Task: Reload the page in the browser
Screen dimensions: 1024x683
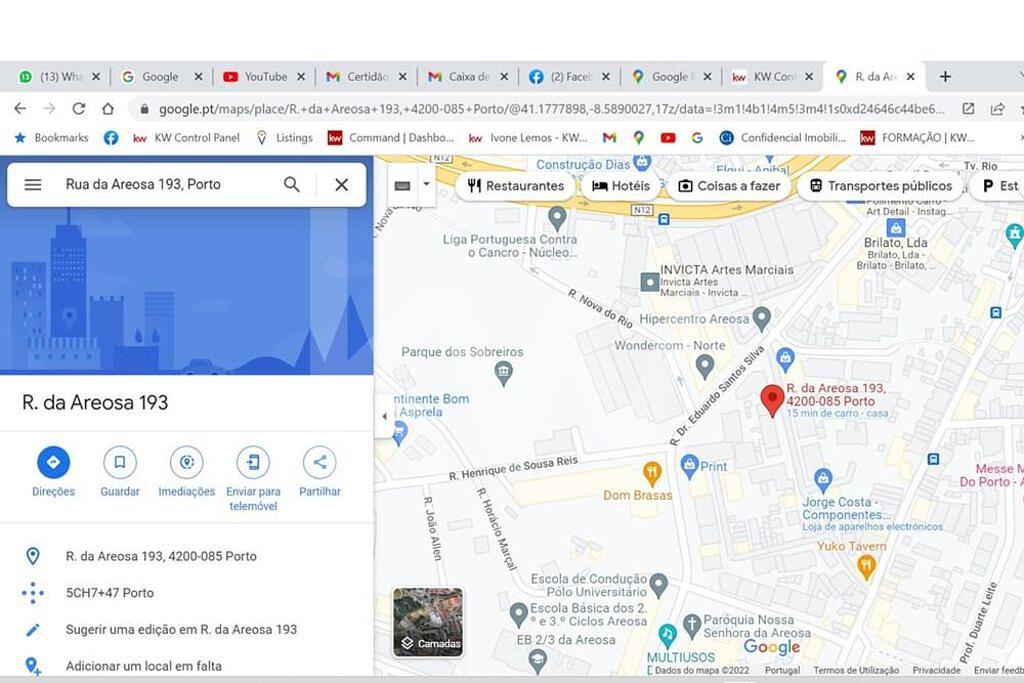Action: point(79,108)
